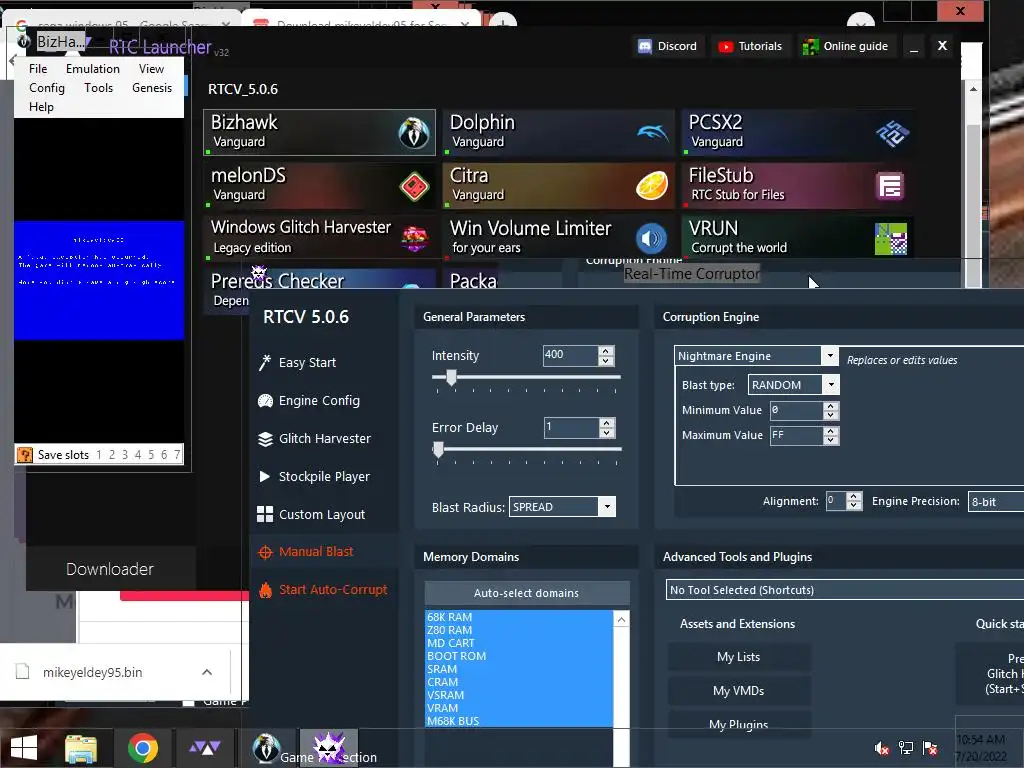Open BizHawk View menu
Image resolution: width=1024 pixels, height=768 pixels.
coord(151,69)
